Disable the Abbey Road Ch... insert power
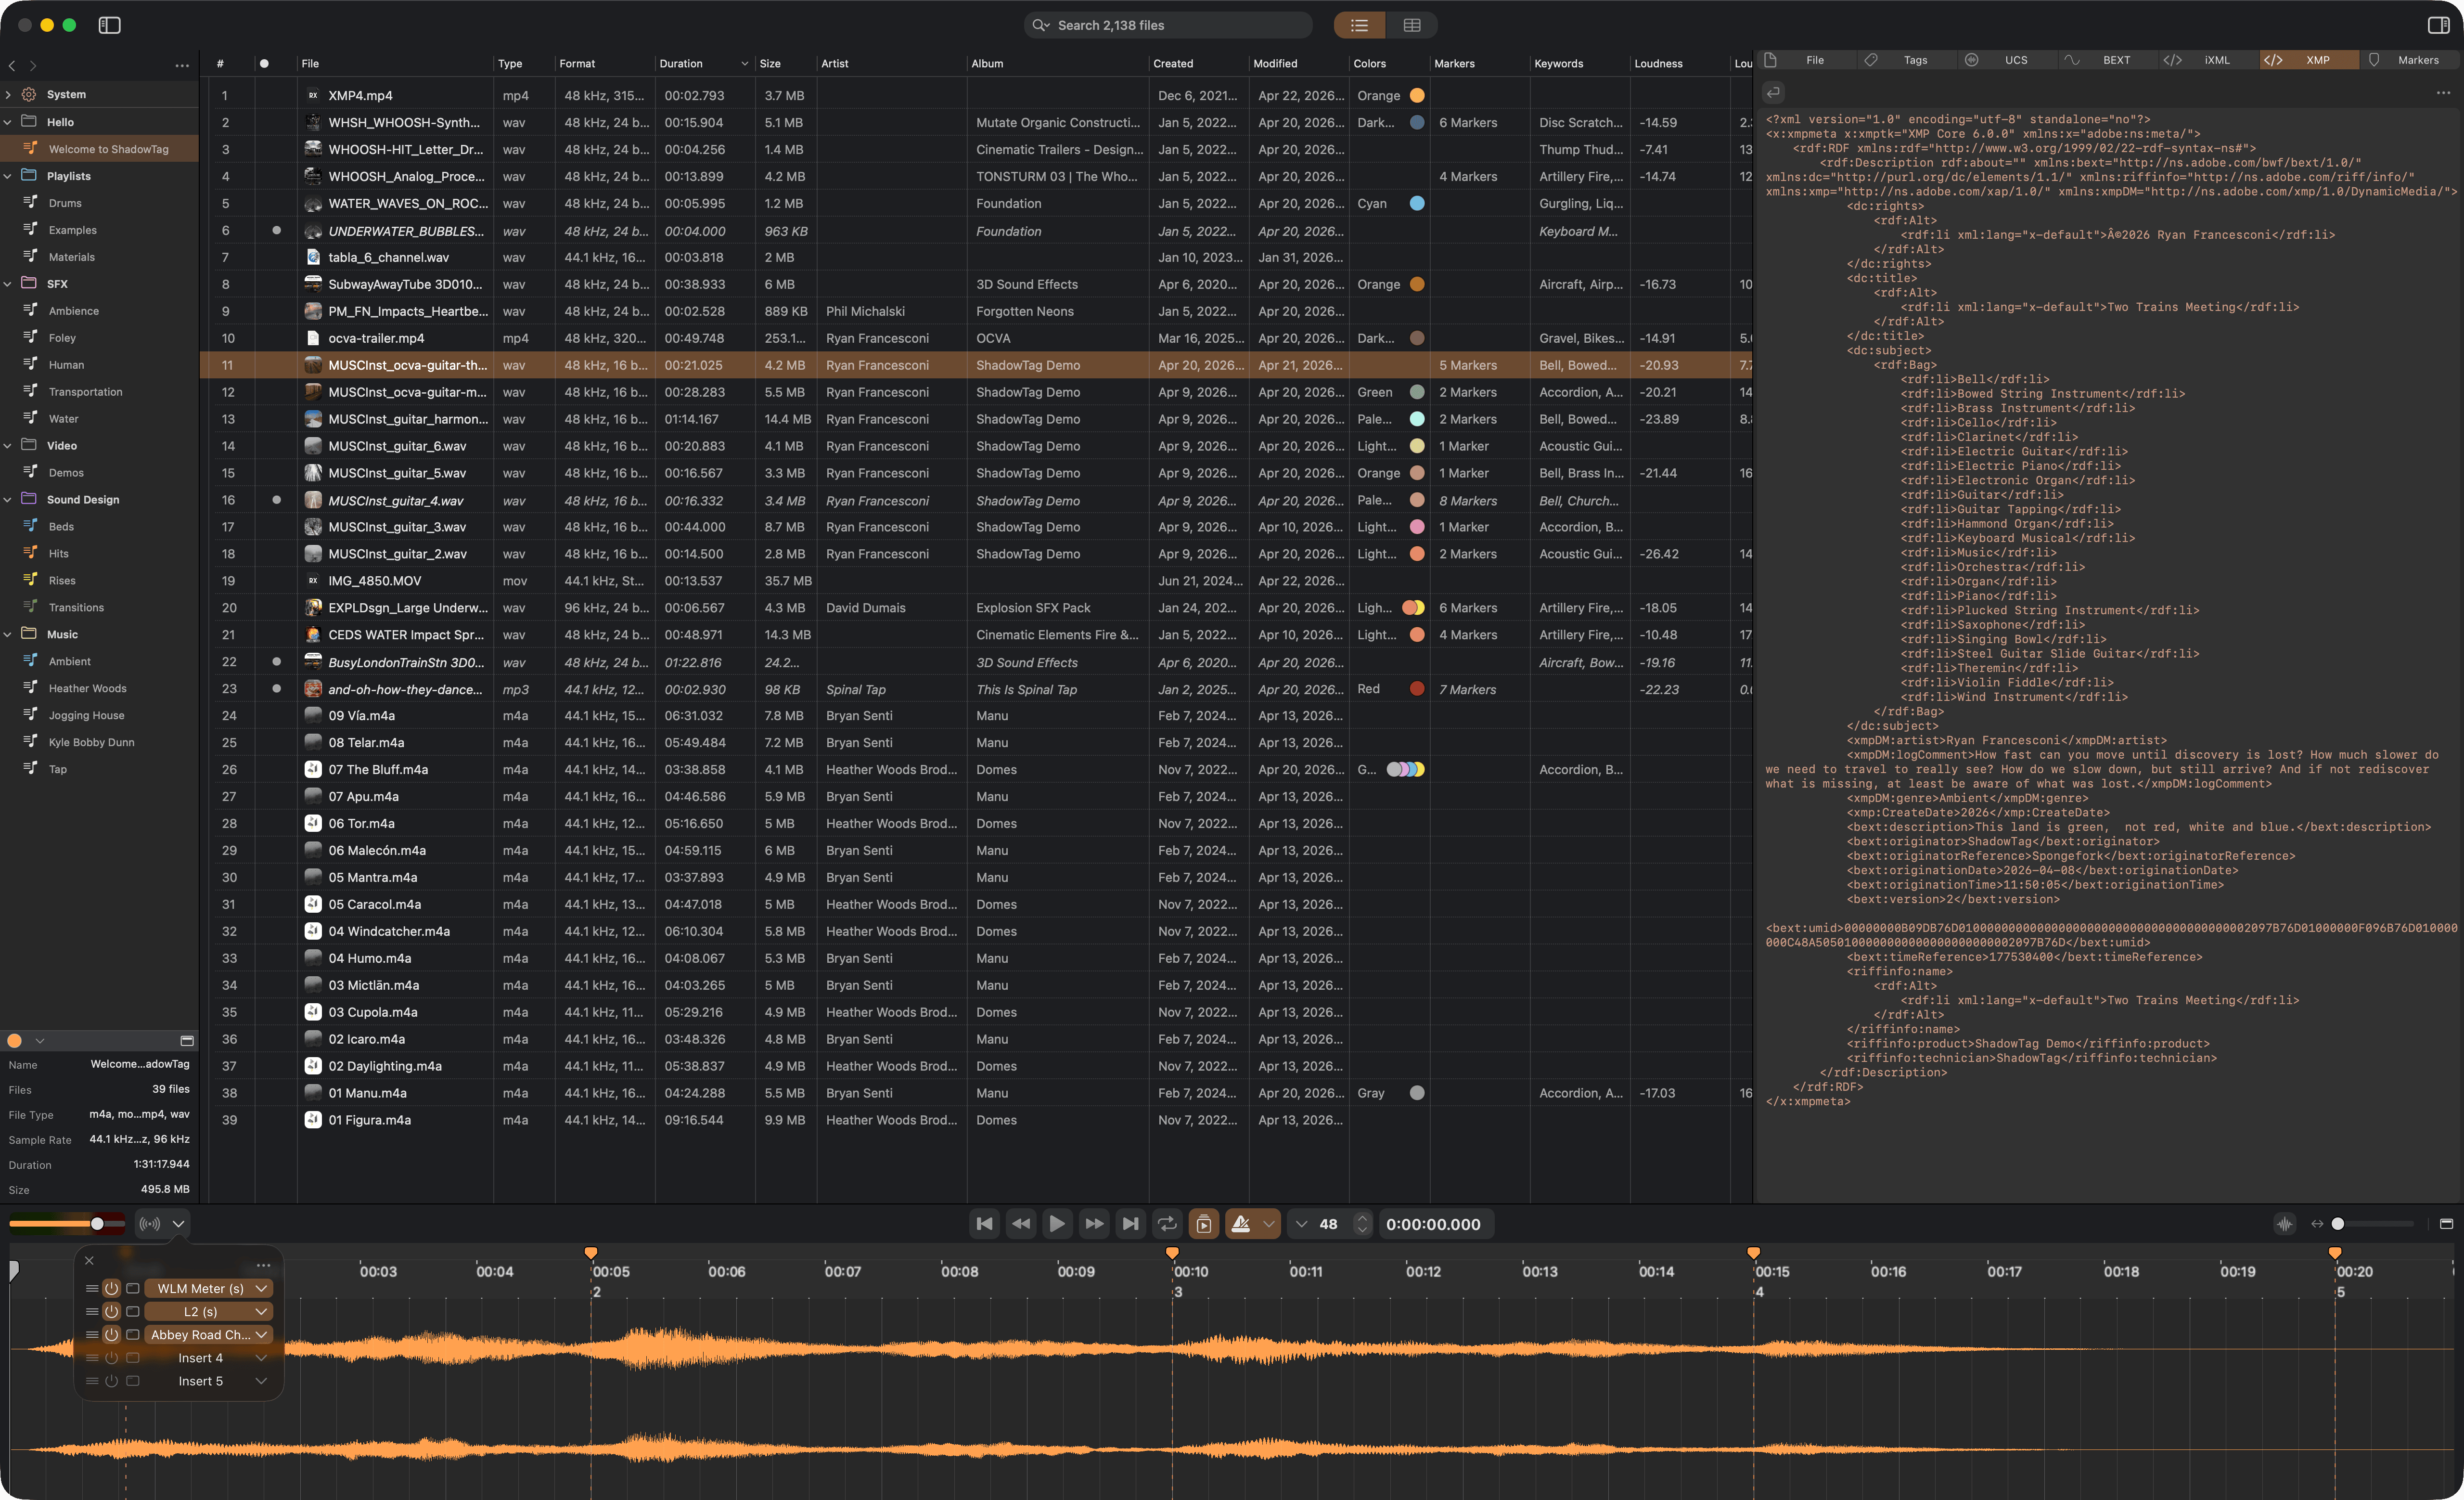 pyautogui.click(x=112, y=1335)
